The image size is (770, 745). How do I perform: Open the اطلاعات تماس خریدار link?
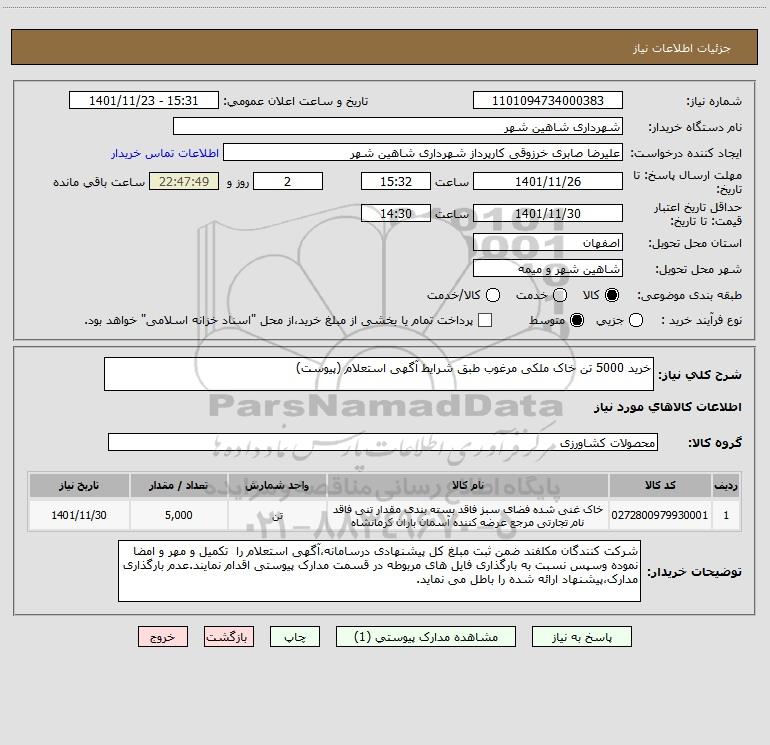[x=165, y=153]
